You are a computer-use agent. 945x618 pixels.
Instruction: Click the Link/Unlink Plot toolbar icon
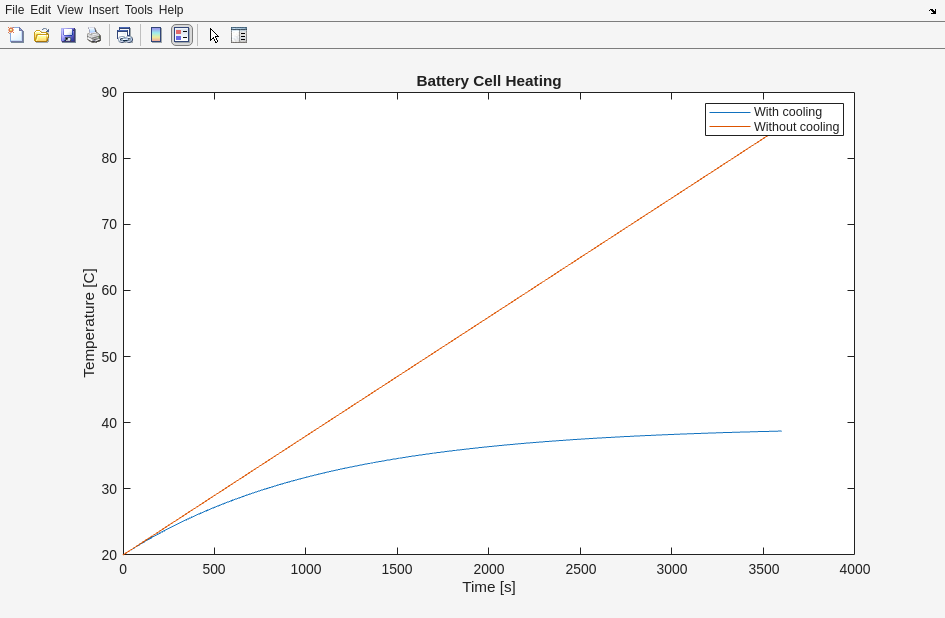[124, 35]
